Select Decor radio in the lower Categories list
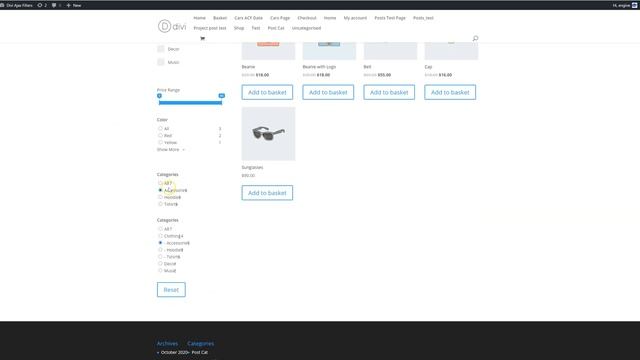This screenshot has width=640, height=360. coord(160,264)
